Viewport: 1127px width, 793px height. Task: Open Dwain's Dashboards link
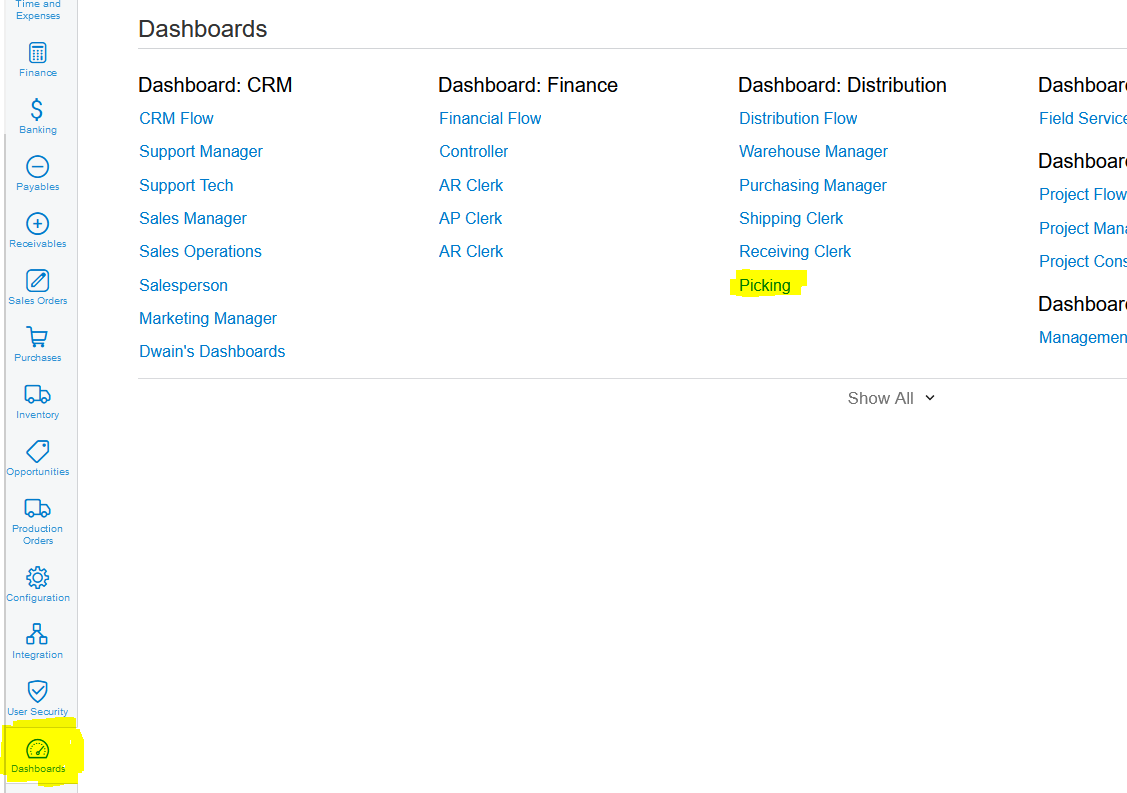[212, 352]
